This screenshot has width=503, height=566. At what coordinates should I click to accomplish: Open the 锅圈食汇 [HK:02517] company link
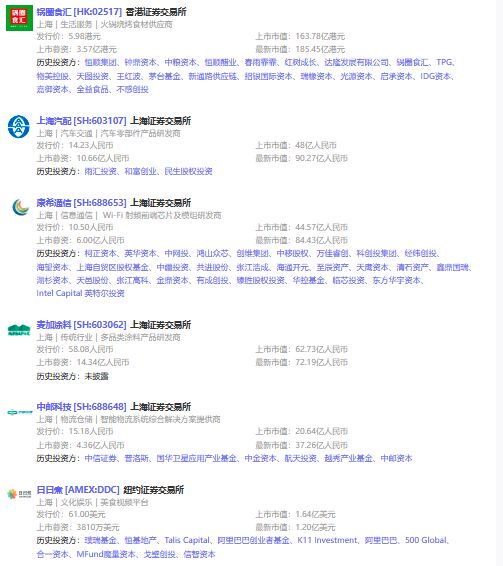[79, 12]
